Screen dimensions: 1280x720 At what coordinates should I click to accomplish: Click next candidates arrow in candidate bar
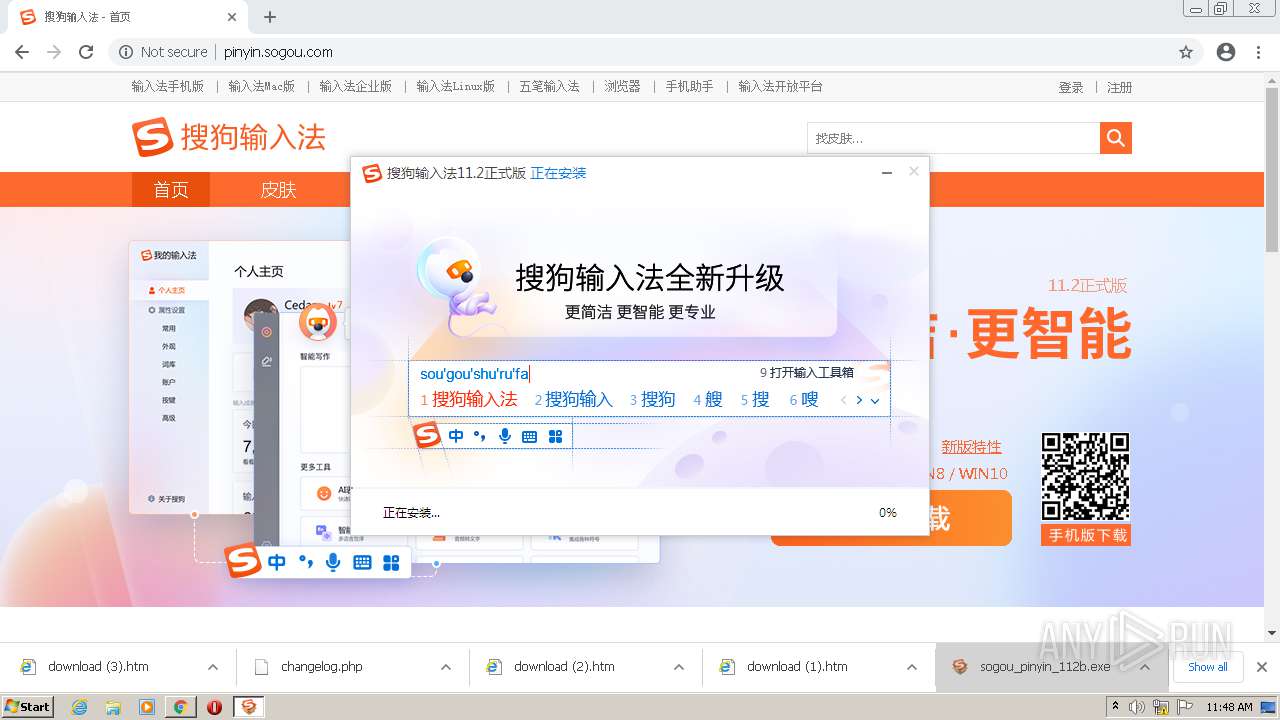point(859,400)
